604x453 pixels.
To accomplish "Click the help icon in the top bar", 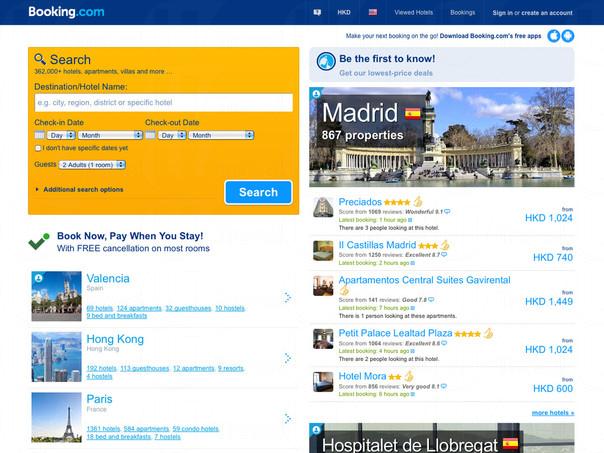I will (x=317, y=13).
